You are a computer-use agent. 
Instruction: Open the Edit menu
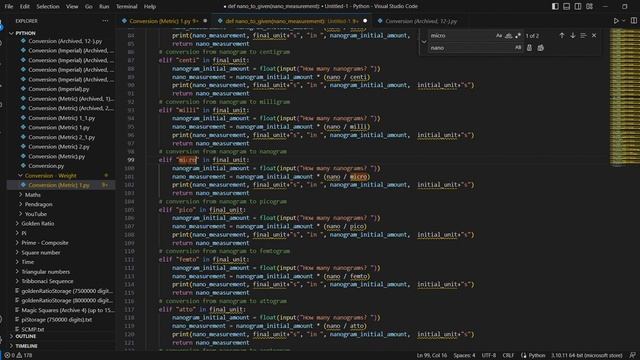tap(24, 7)
